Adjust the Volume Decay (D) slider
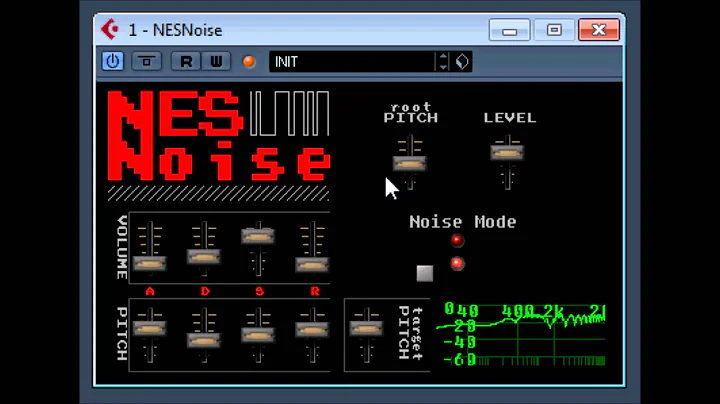720x404 pixels. pyautogui.click(x=204, y=256)
